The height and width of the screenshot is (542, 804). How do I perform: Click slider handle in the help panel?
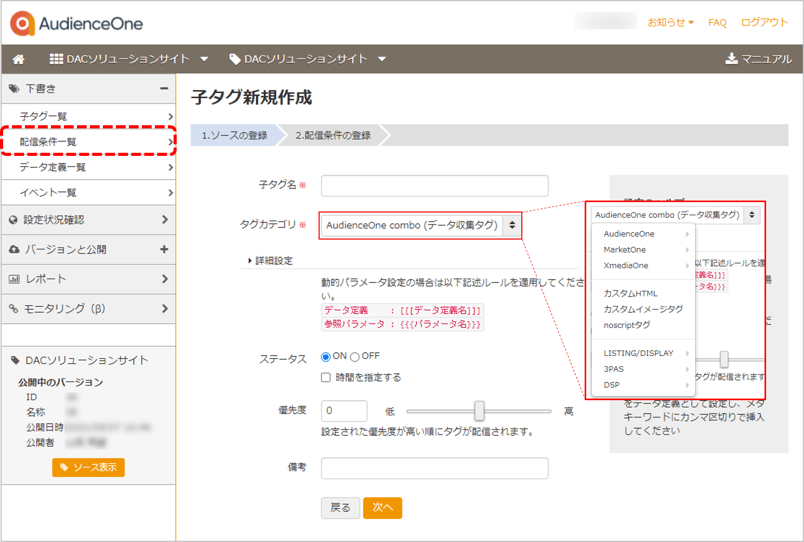tap(723, 359)
